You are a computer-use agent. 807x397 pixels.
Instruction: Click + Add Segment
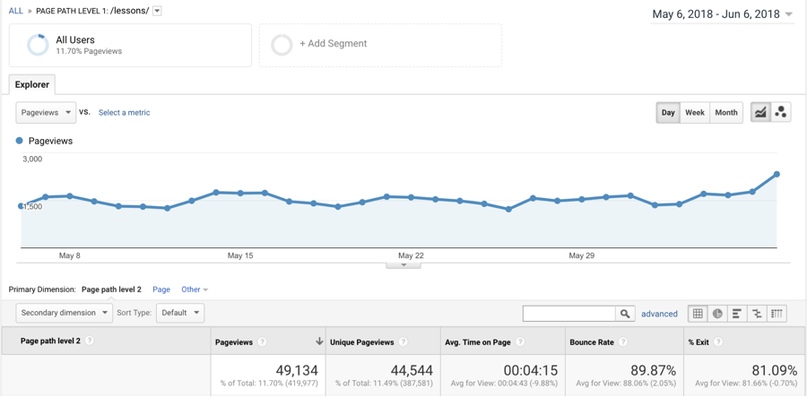pos(334,44)
